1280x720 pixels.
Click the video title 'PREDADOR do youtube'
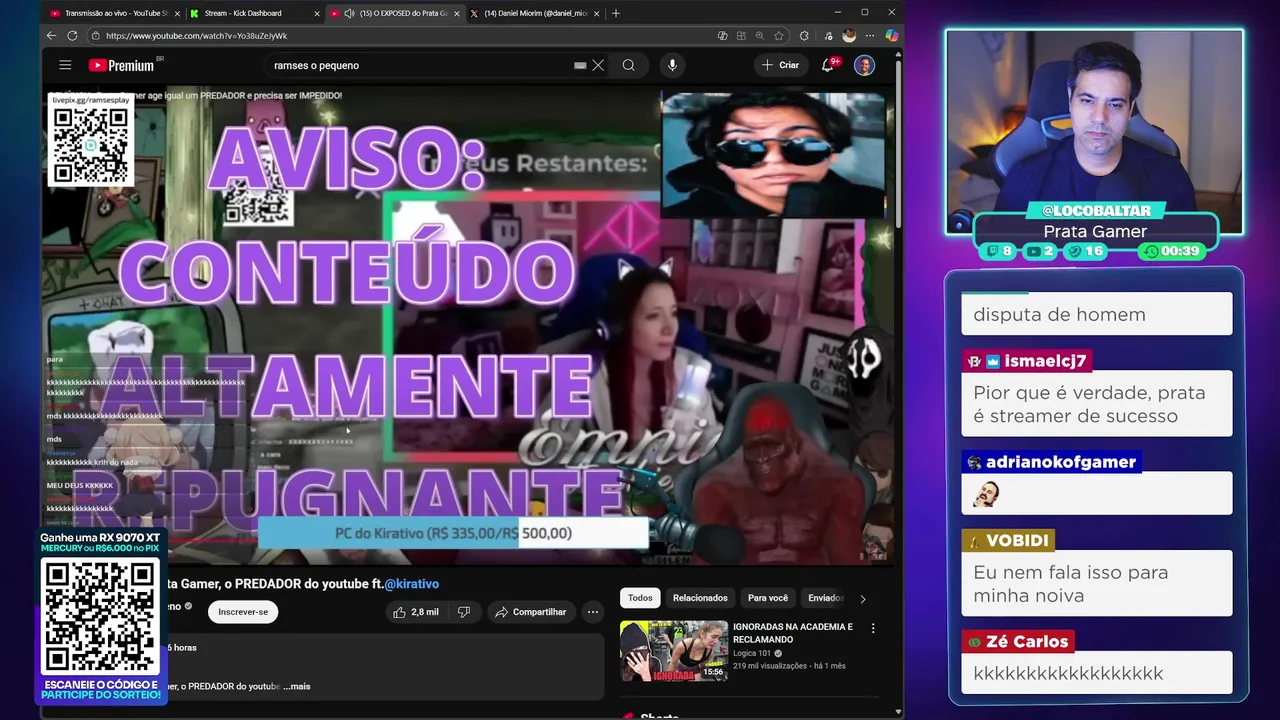[302, 584]
